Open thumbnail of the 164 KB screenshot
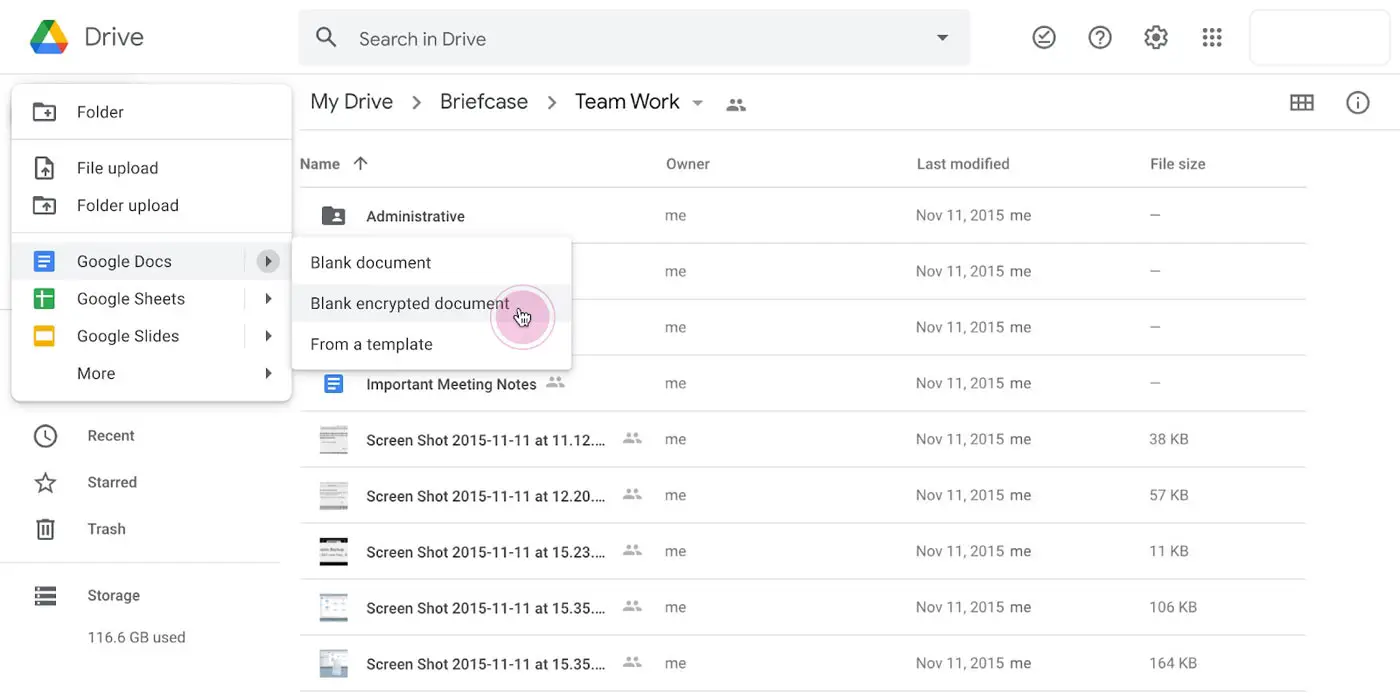1400x700 pixels. coord(333,663)
